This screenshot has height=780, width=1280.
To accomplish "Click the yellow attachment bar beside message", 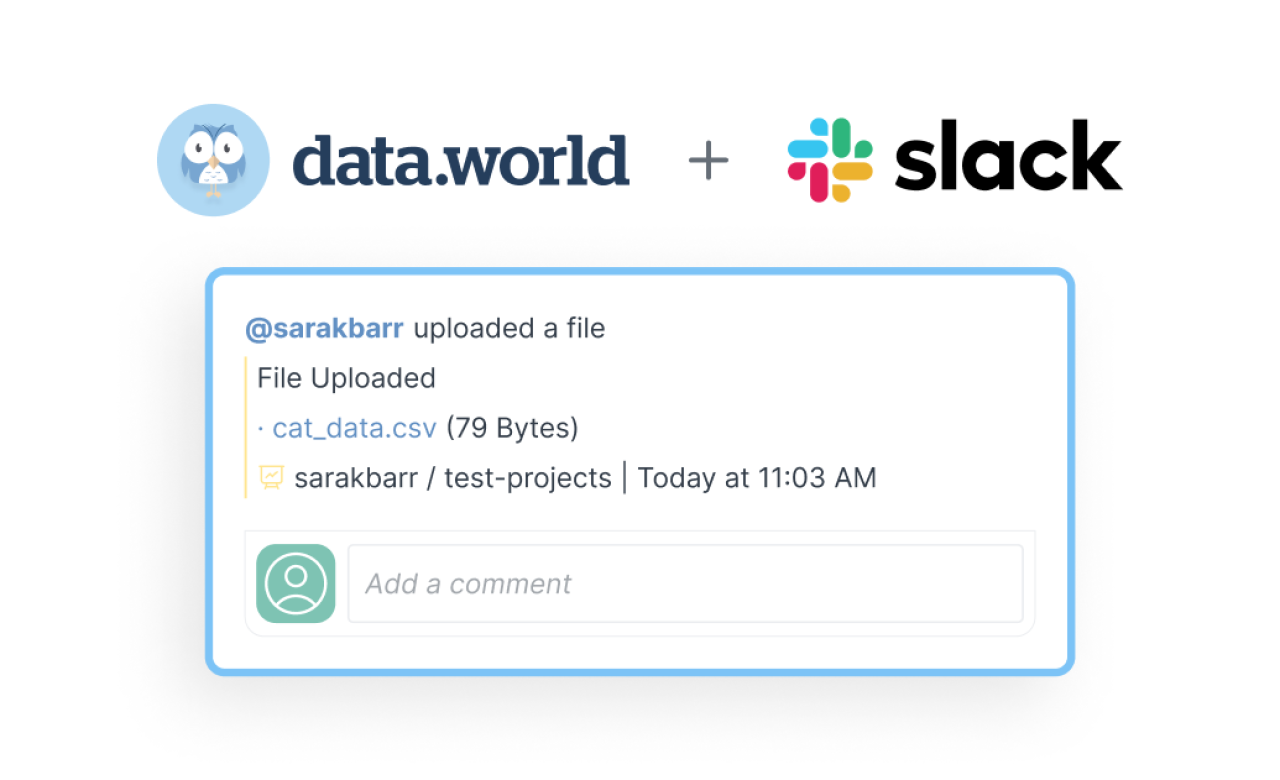I will pos(246,427).
